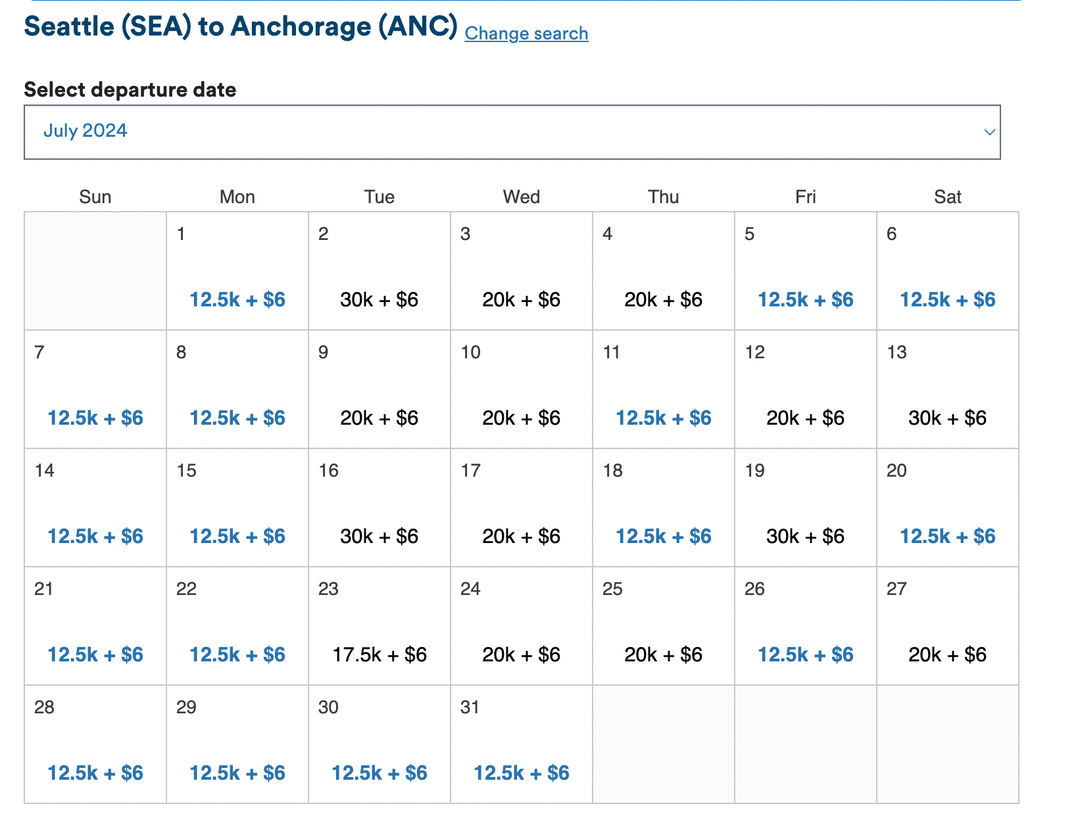Pick the Saturday July 6 fare
The height and width of the screenshot is (831, 1080).
[x=947, y=299]
